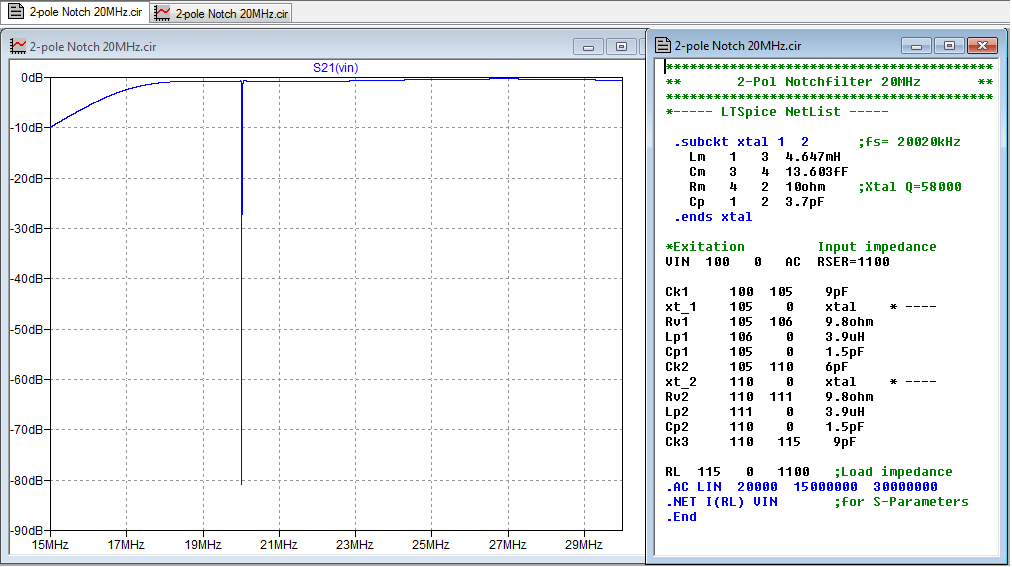
Task: Click the 'LTSpice NetList' comment line
Action: click(777, 112)
